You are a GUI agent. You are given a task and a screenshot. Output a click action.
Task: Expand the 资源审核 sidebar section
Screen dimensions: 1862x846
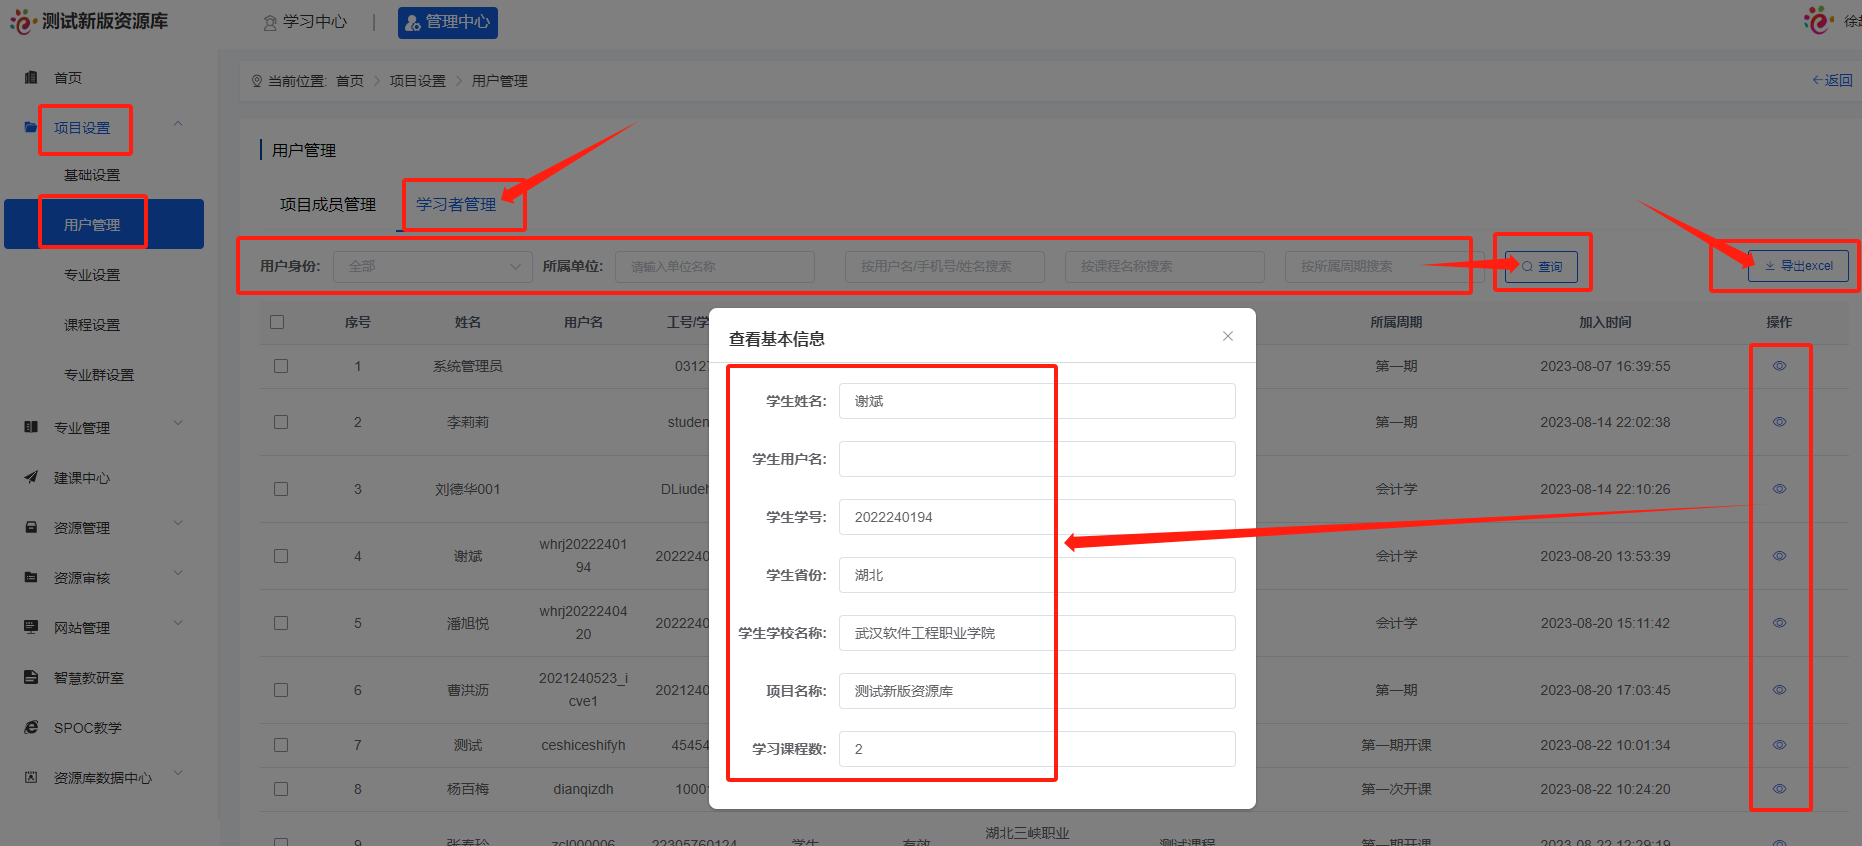pyautogui.click(x=178, y=573)
